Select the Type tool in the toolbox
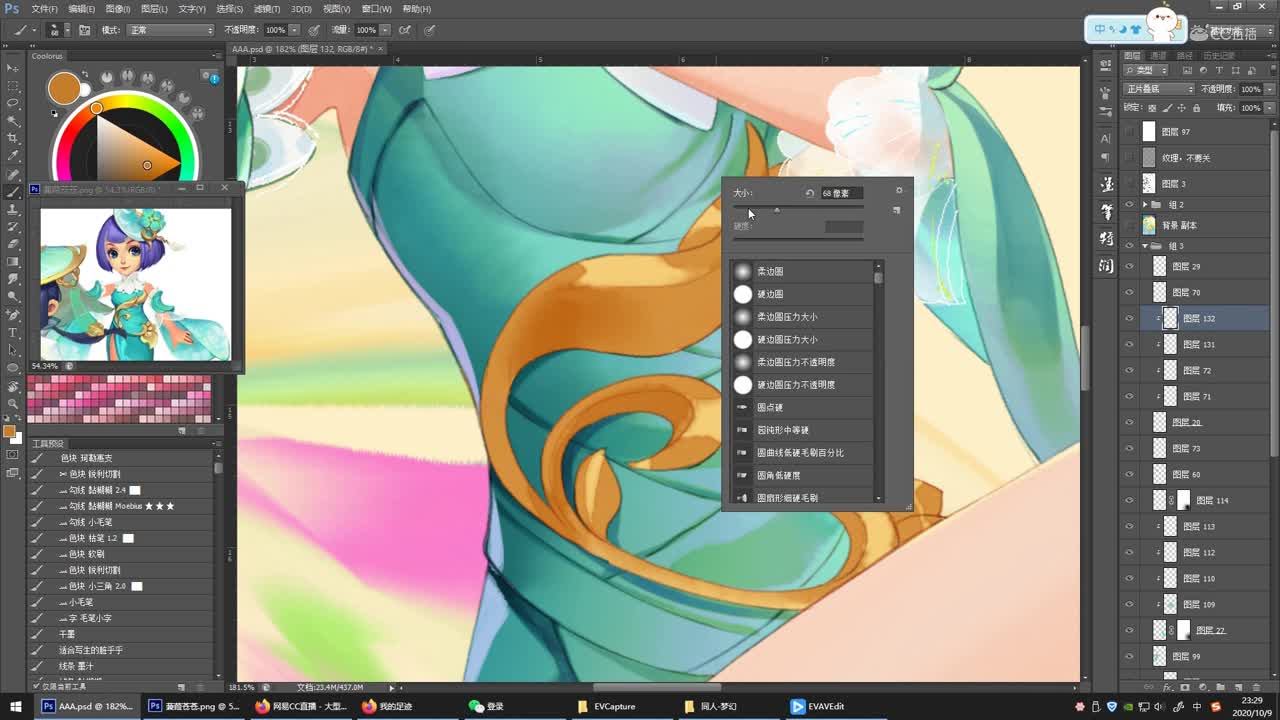 13,332
